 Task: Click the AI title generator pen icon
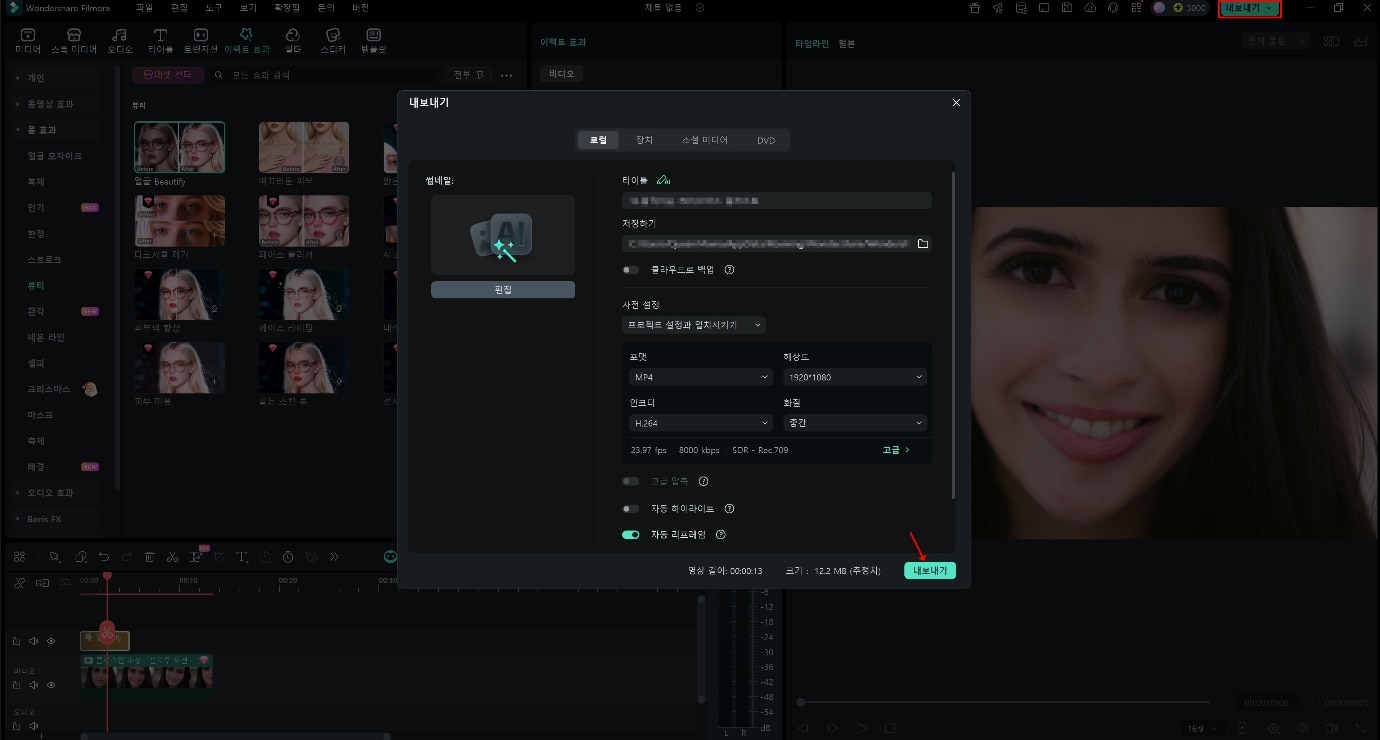[662, 180]
